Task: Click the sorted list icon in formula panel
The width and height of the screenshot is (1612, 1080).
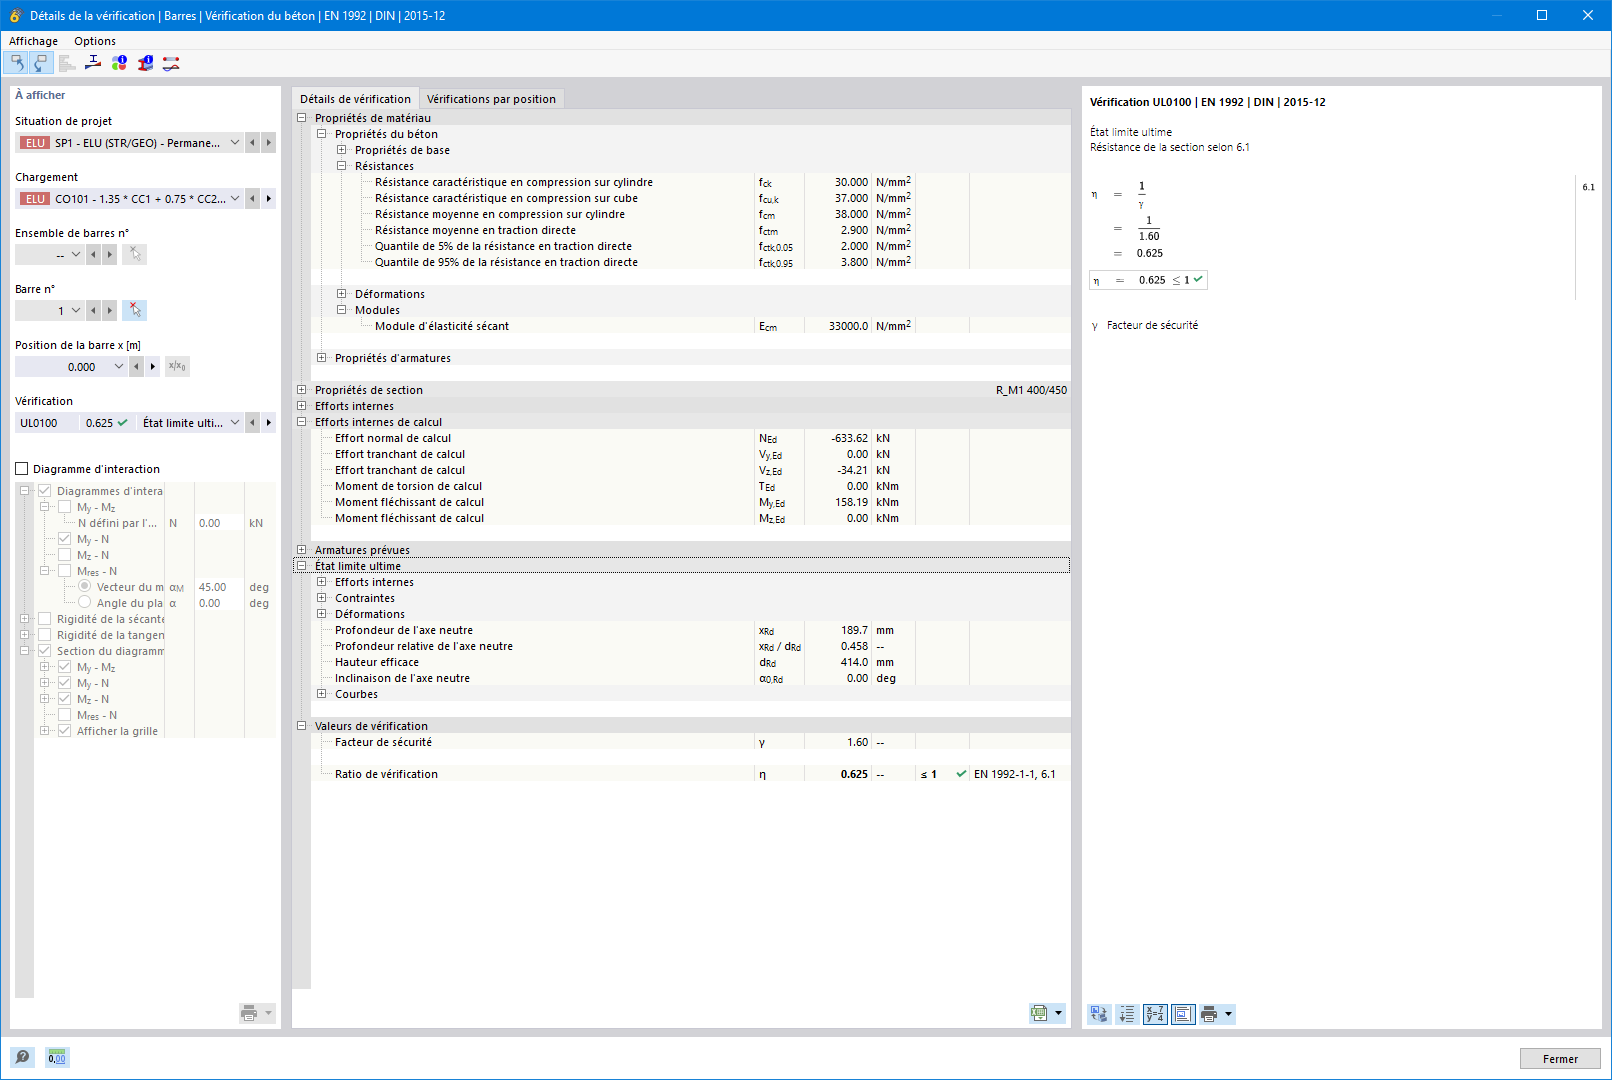Action: click(1127, 1014)
